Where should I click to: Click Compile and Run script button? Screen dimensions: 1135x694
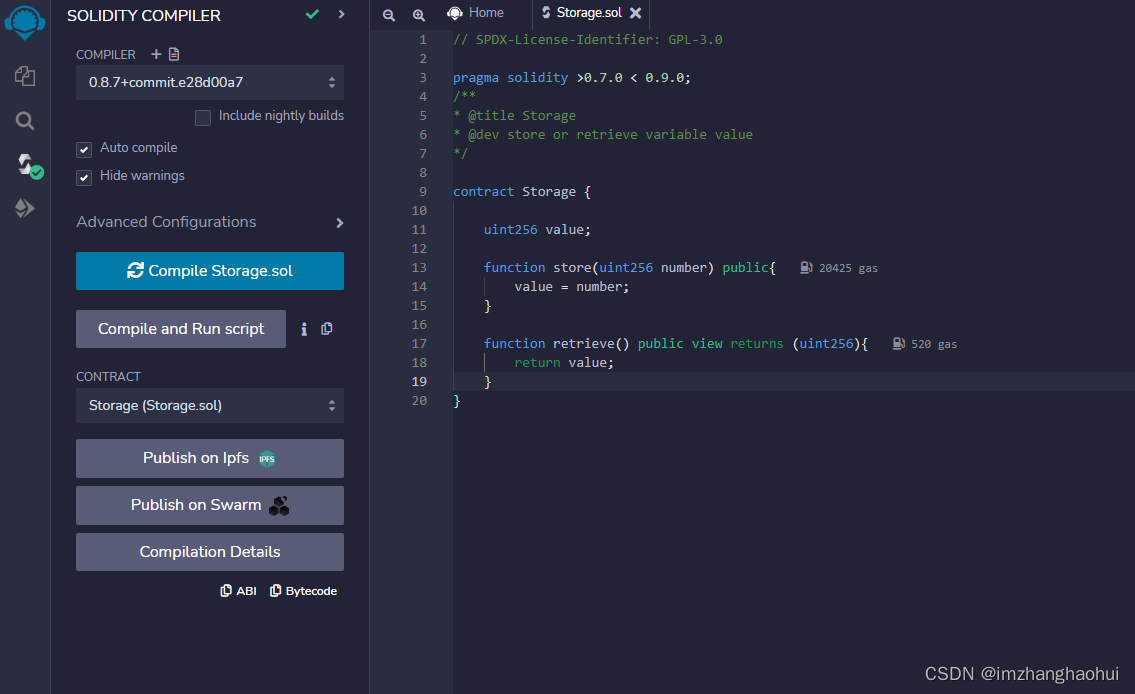181,329
